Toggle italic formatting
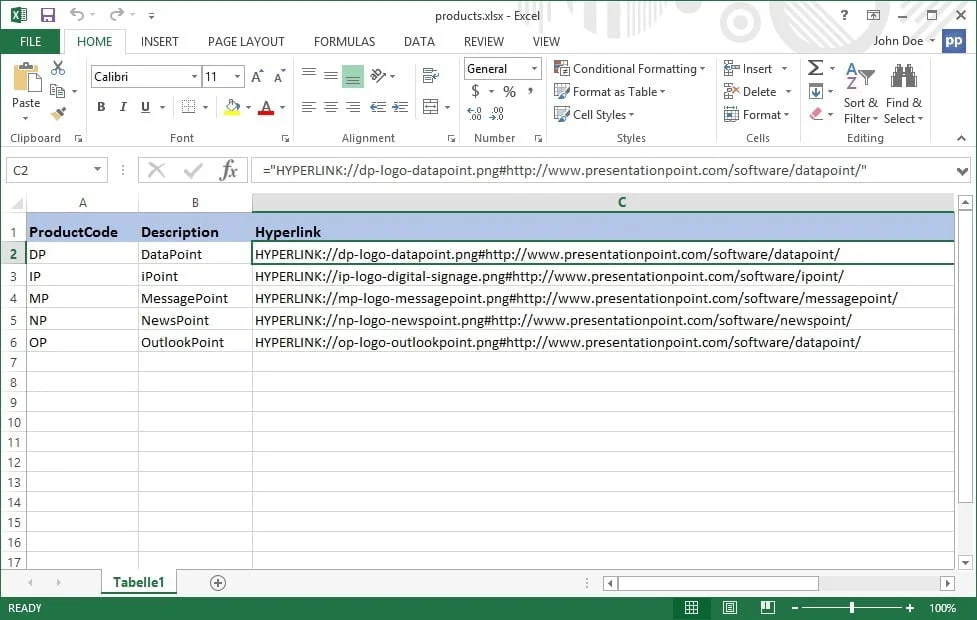 point(122,105)
